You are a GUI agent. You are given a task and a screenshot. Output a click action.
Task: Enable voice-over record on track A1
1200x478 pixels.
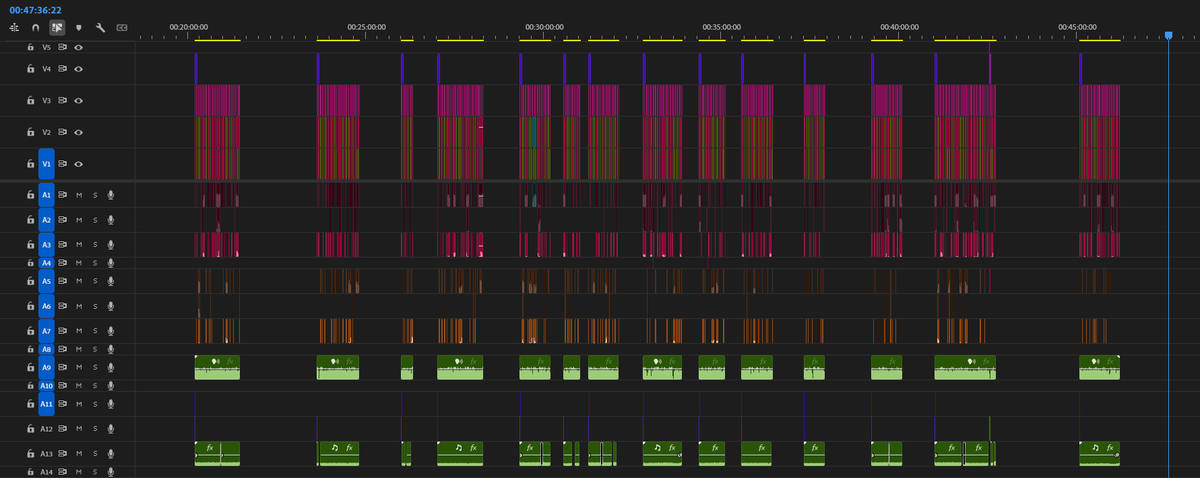pos(110,195)
